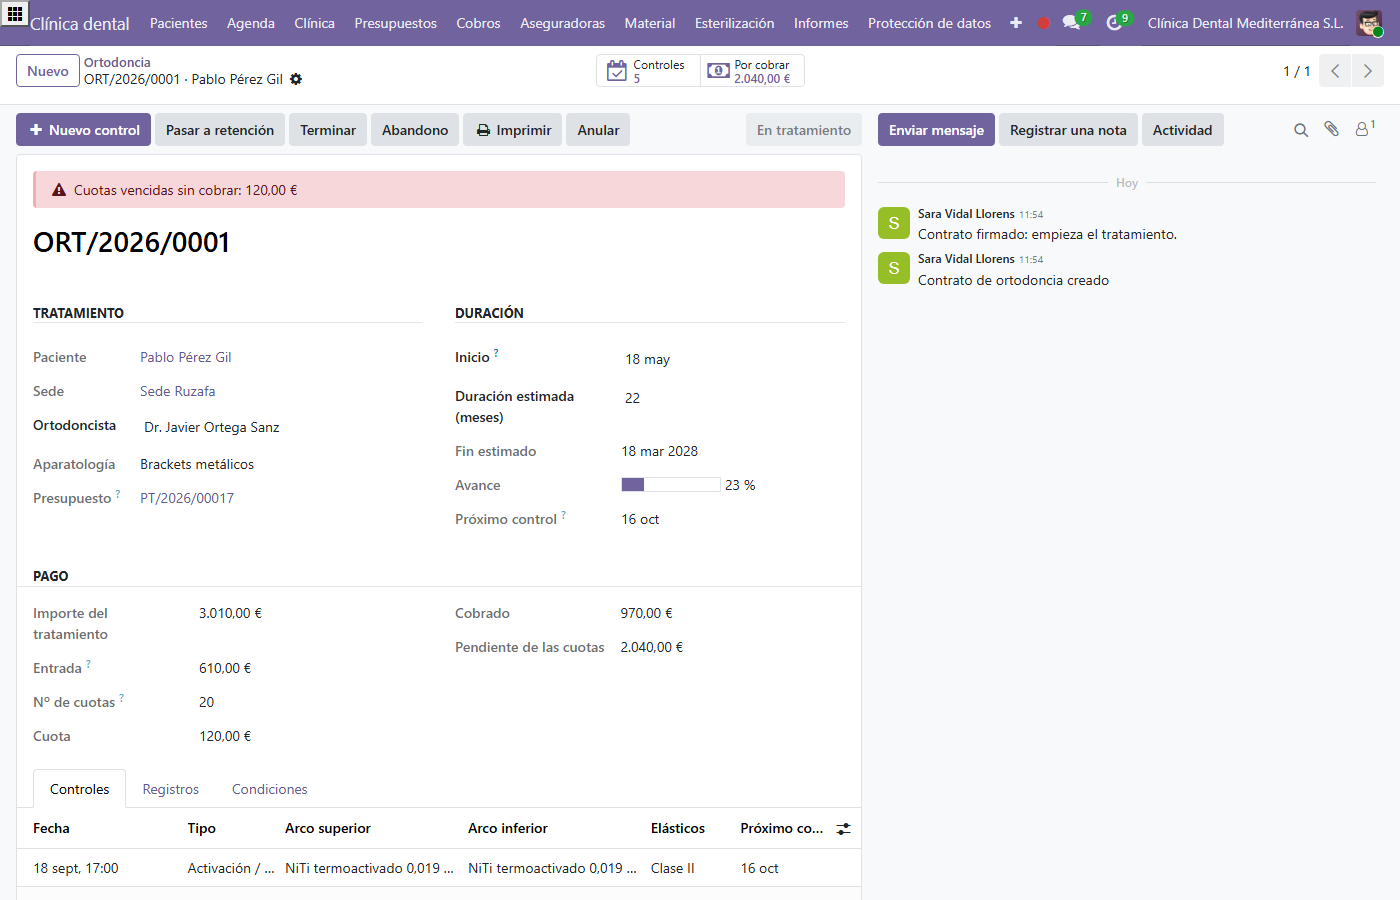The height and width of the screenshot is (900, 1400).
Task: Switch to the Registros tab
Action: tap(171, 789)
